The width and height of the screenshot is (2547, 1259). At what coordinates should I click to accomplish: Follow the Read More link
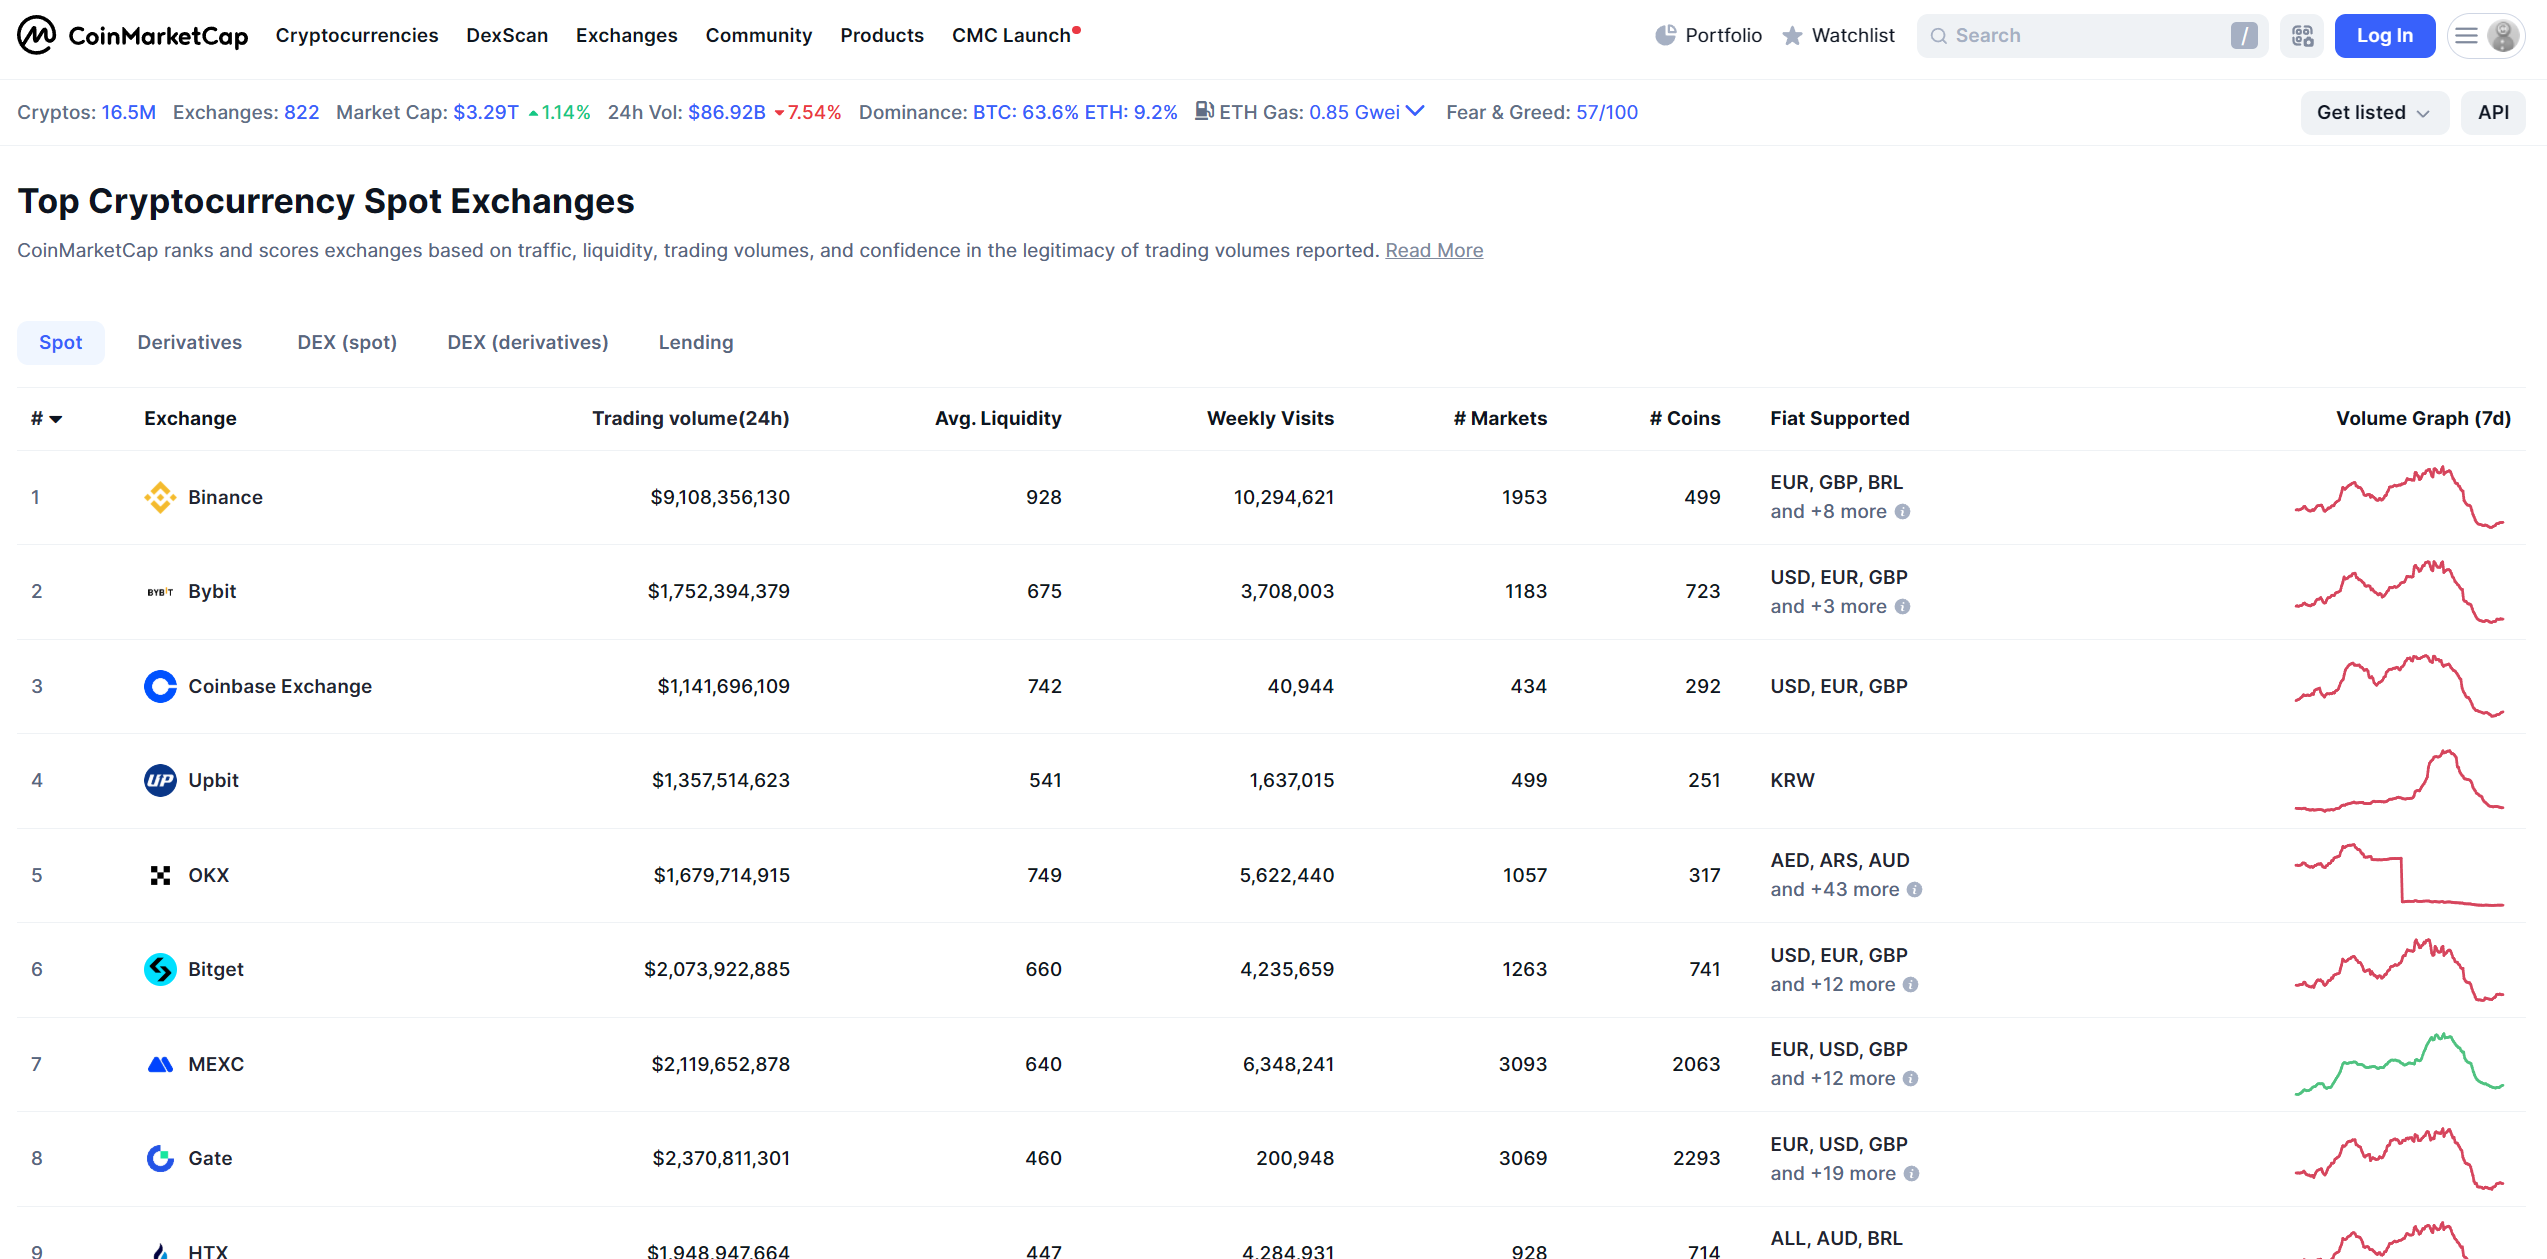pyautogui.click(x=1433, y=251)
